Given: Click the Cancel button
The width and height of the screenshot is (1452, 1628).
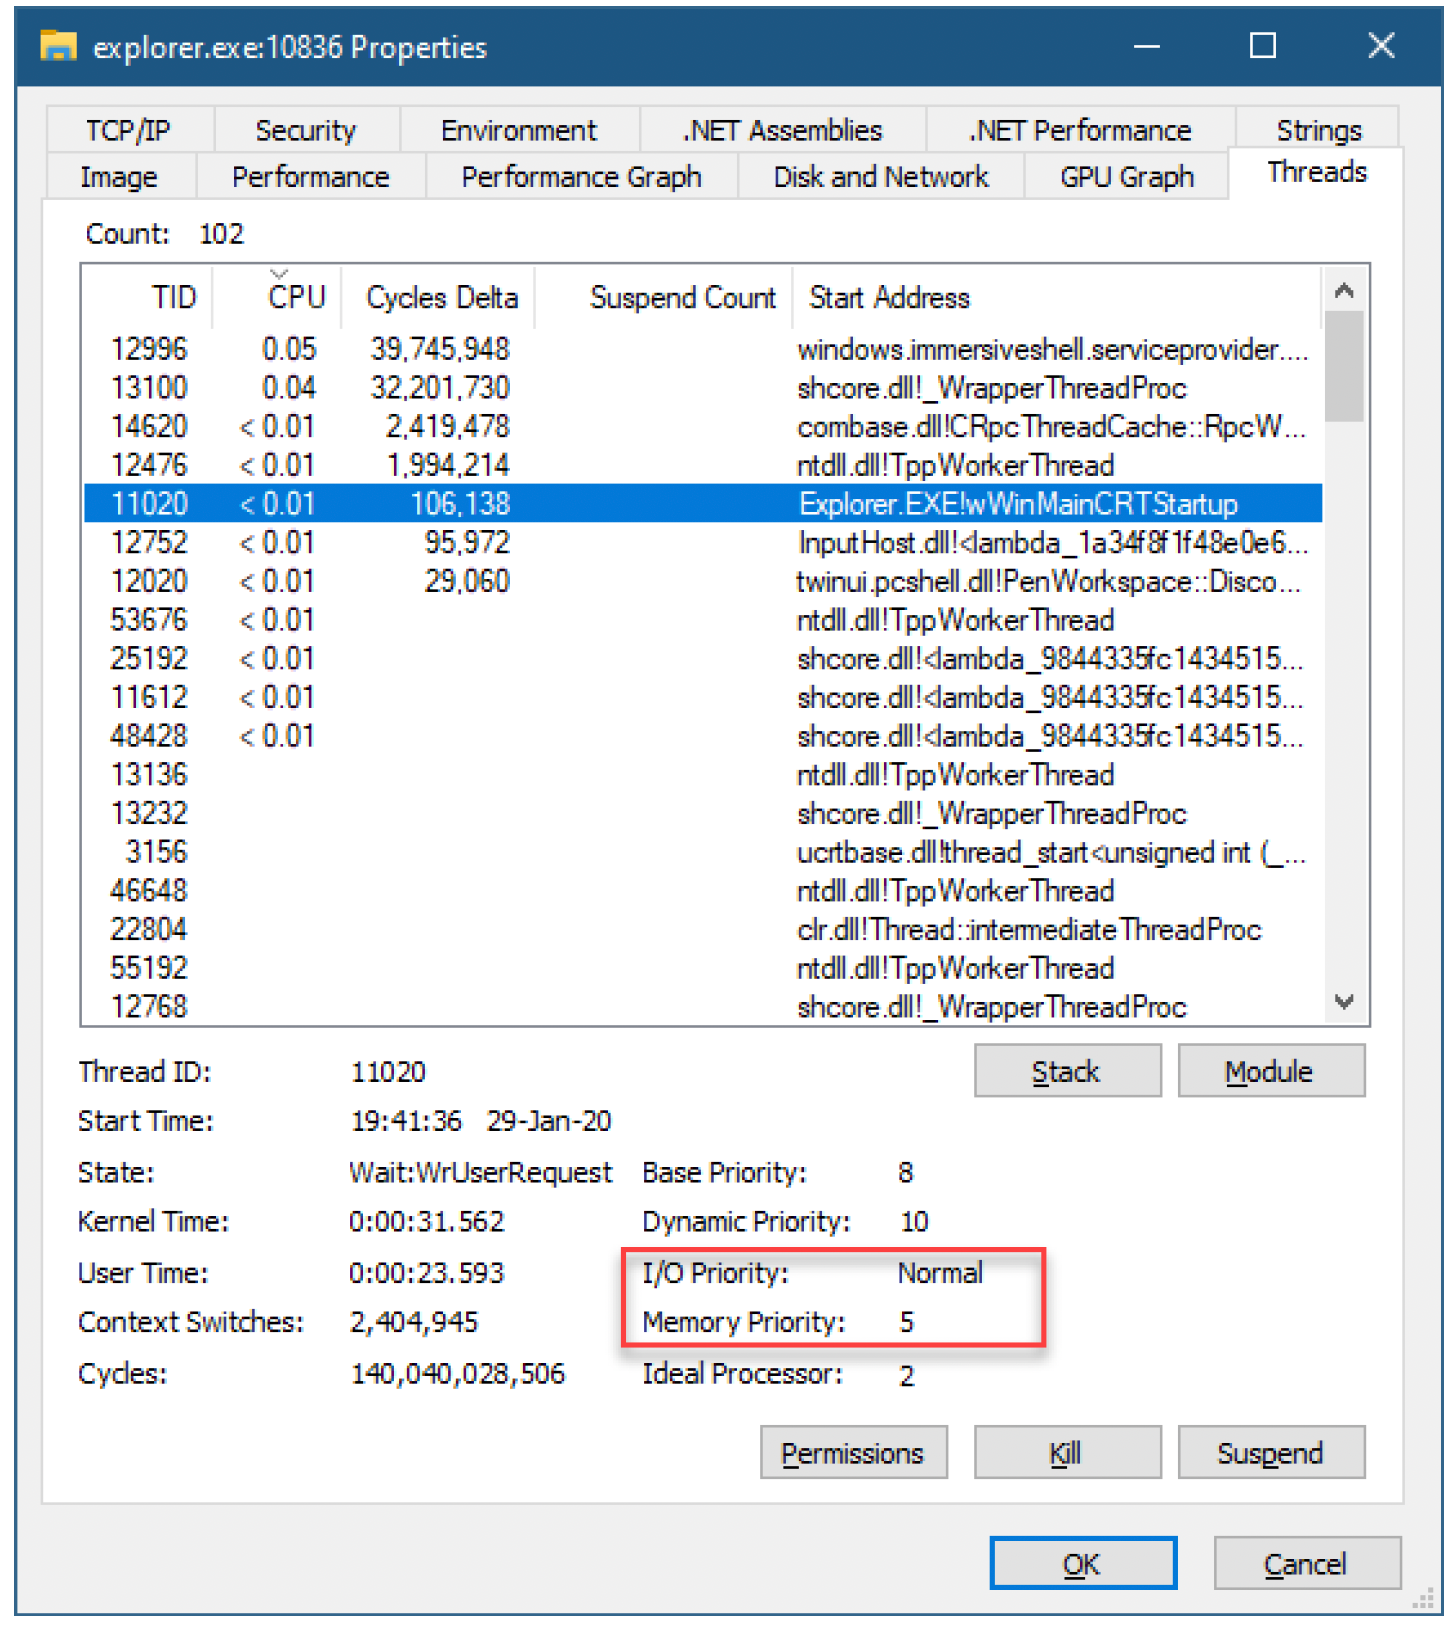Looking at the screenshot, I should coord(1306,1563).
